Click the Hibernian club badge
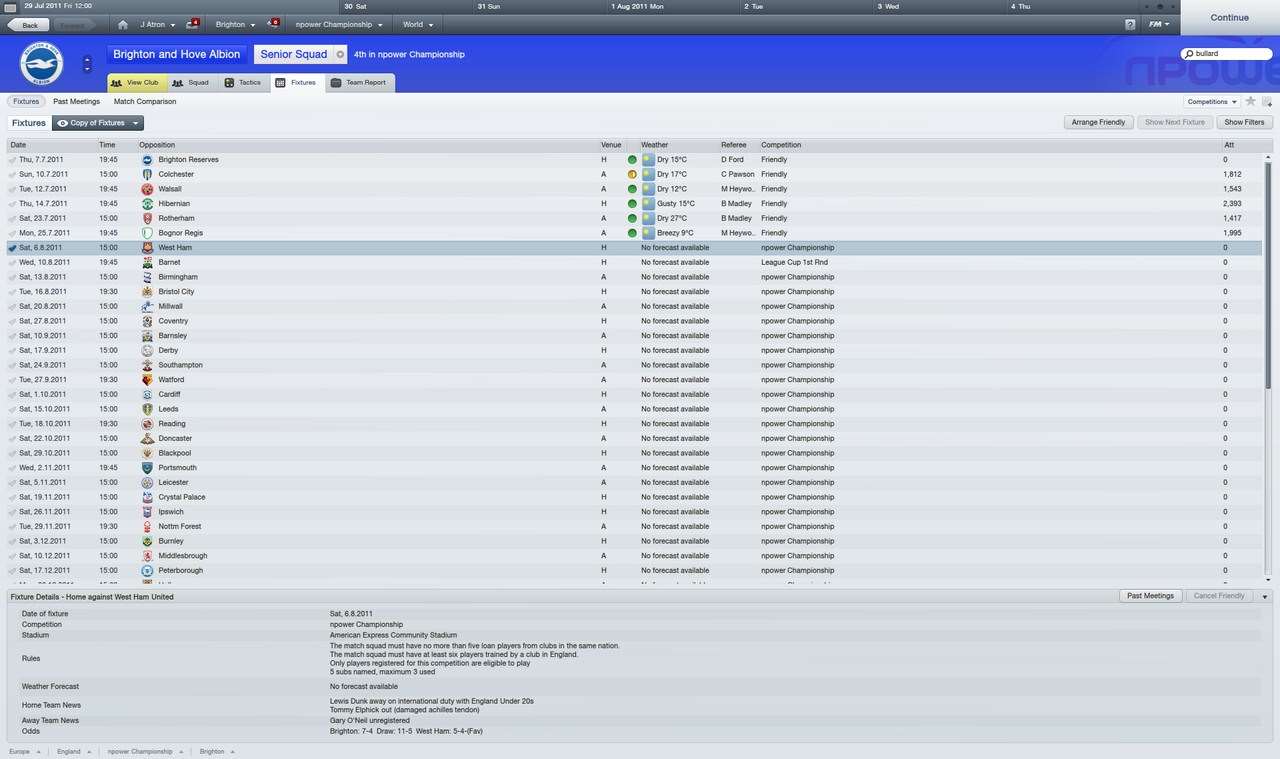This screenshot has width=1280, height=759. click(x=147, y=203)
